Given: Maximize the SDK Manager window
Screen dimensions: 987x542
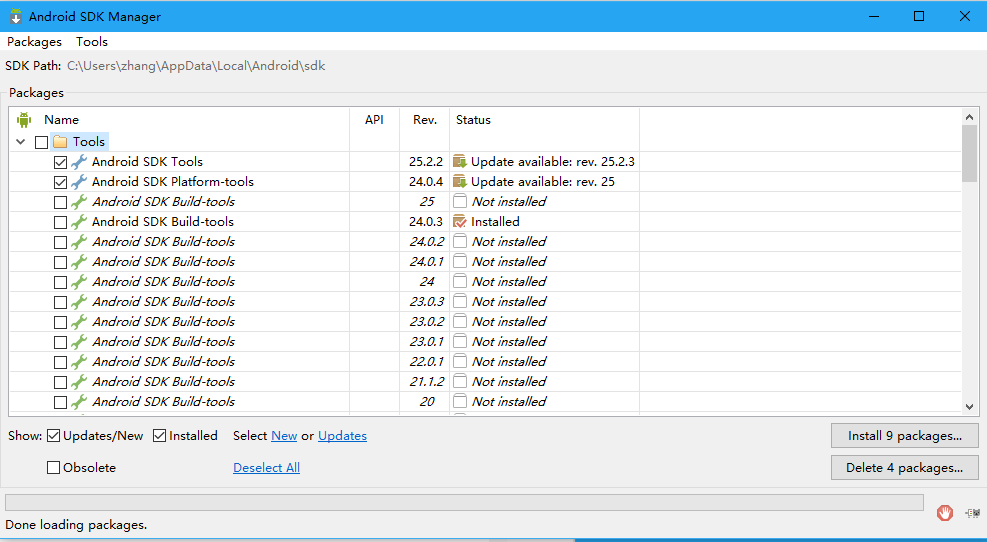Looking at the screenshot, I should click(919, 16).
